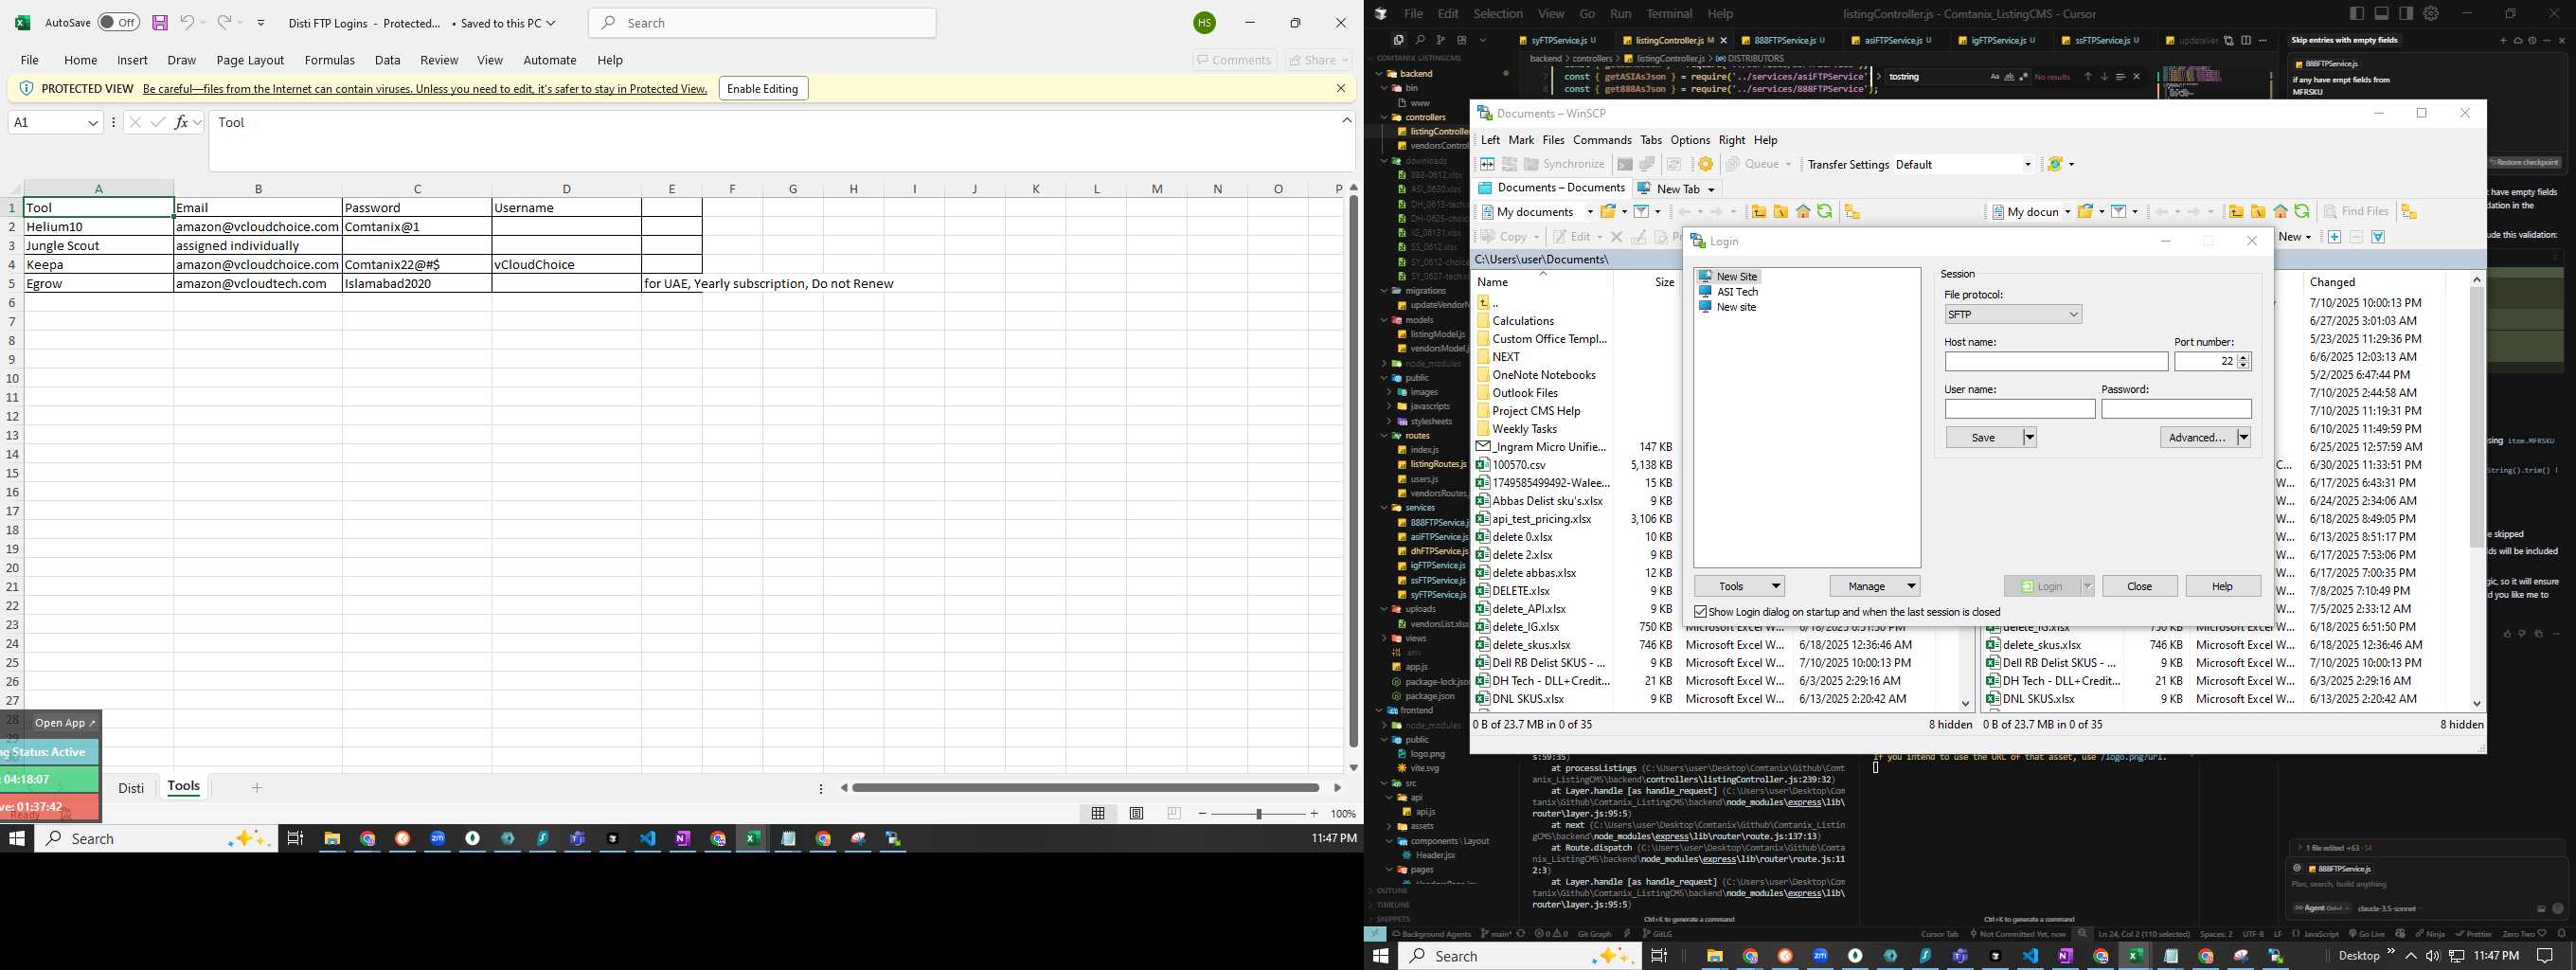
Task: Open Source Control icon in Cursor sidebar
Action: tap(1440, 40)
